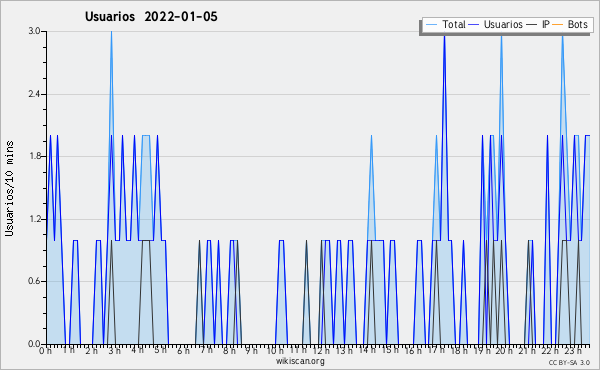
Task: Click the '10 h' x-axis label
Action: click(x=275, y=350)
